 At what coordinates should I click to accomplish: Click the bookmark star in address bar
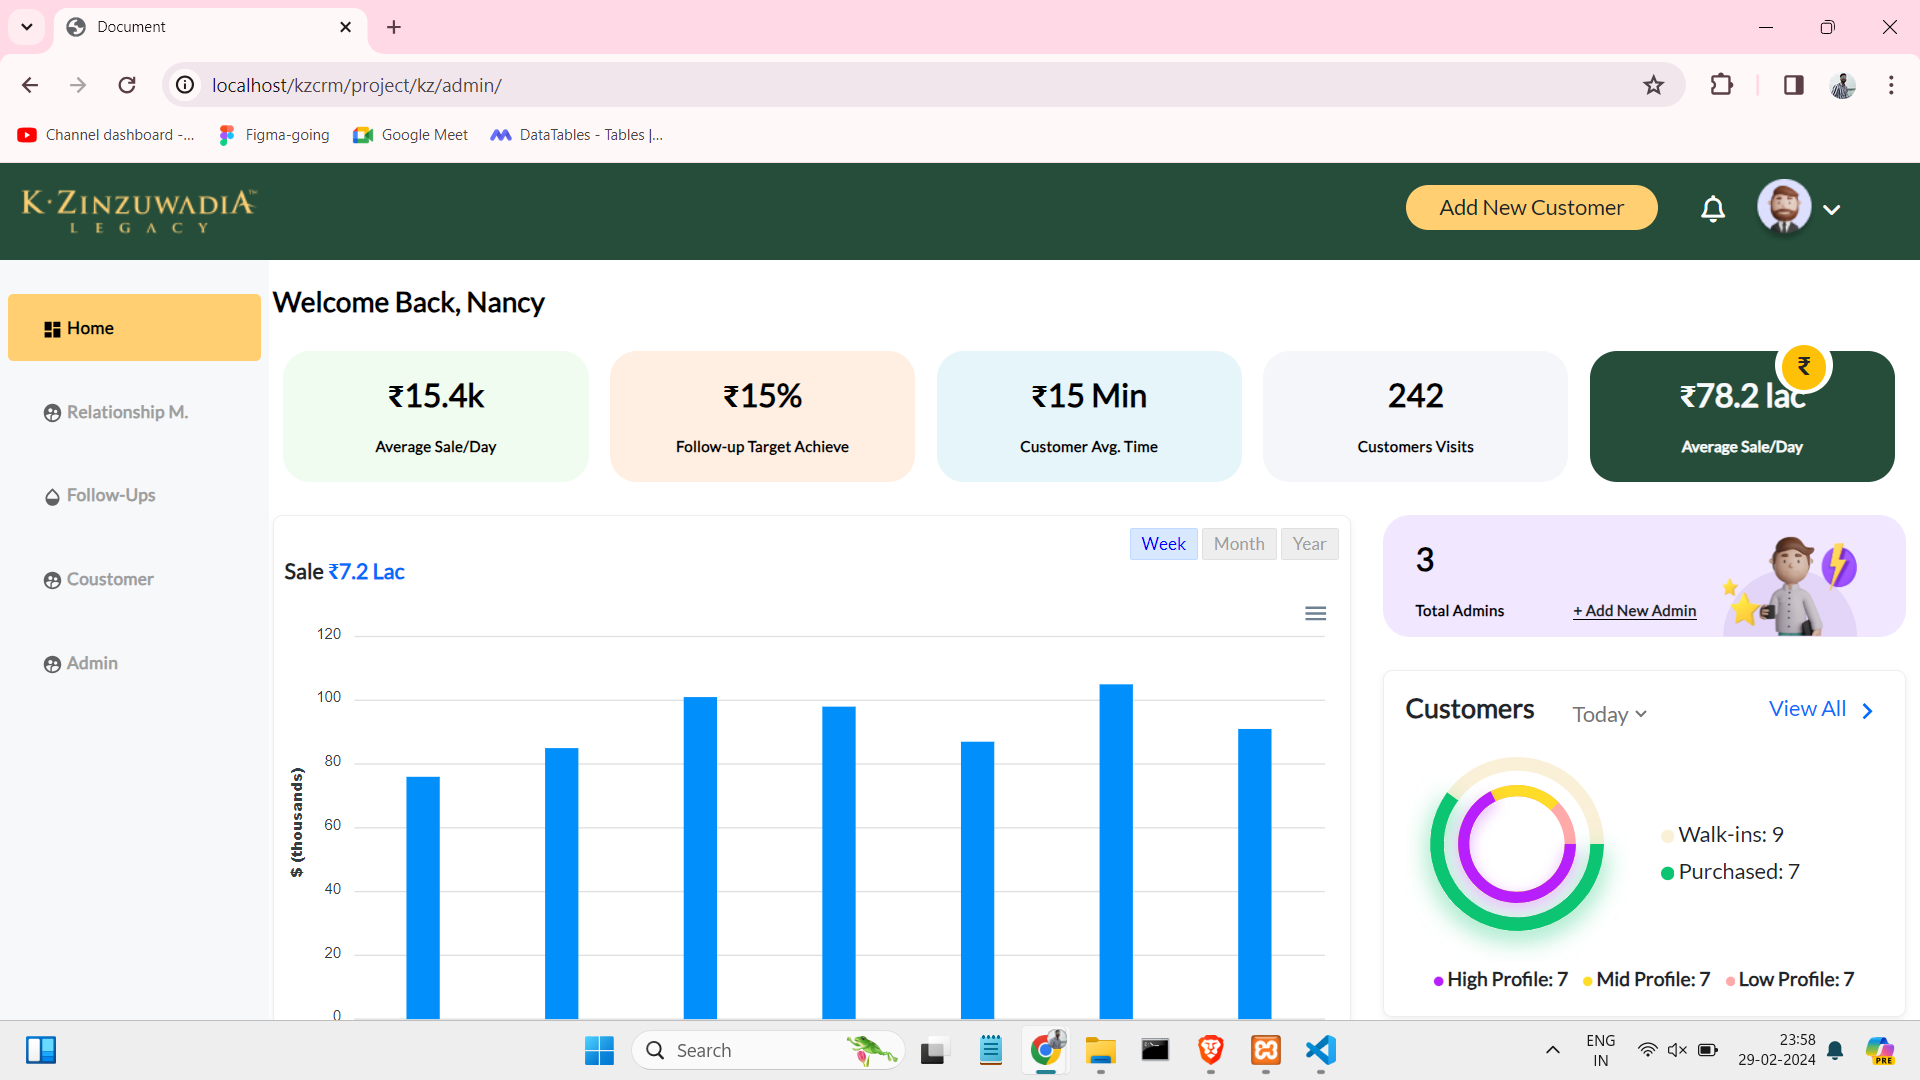1654,85
